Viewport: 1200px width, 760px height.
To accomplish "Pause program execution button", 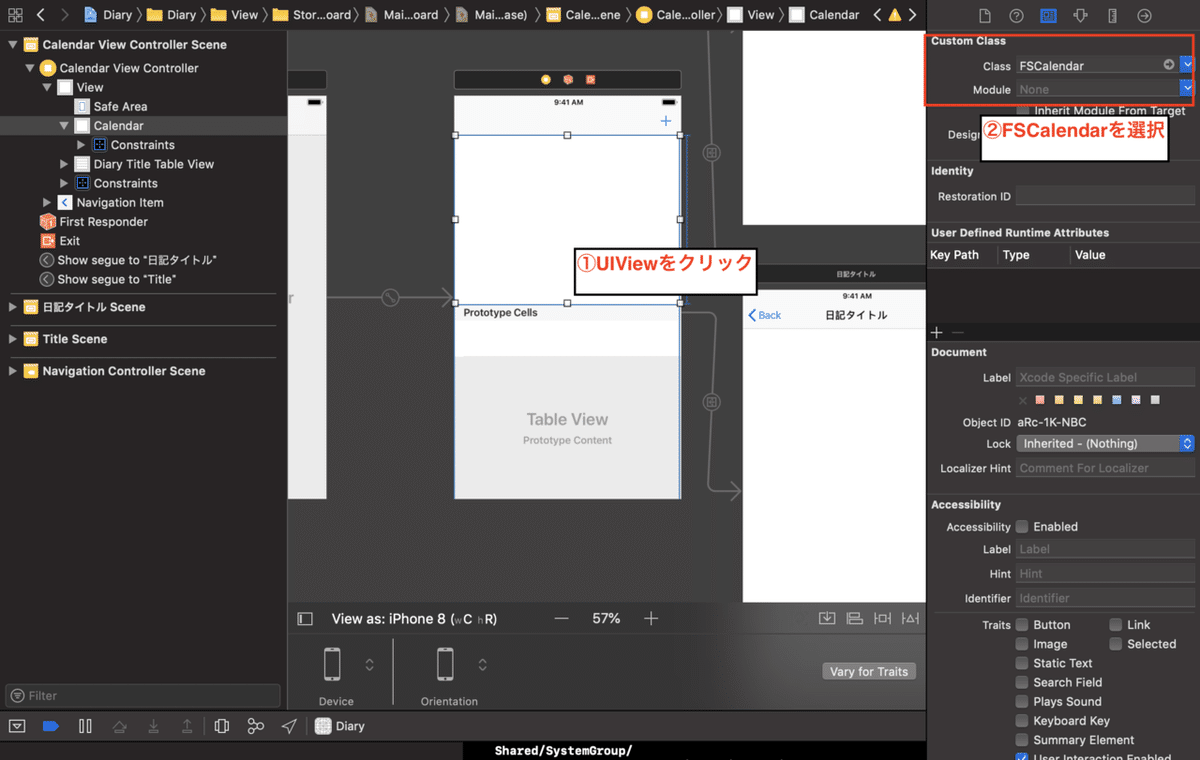I will pos(85,726).
